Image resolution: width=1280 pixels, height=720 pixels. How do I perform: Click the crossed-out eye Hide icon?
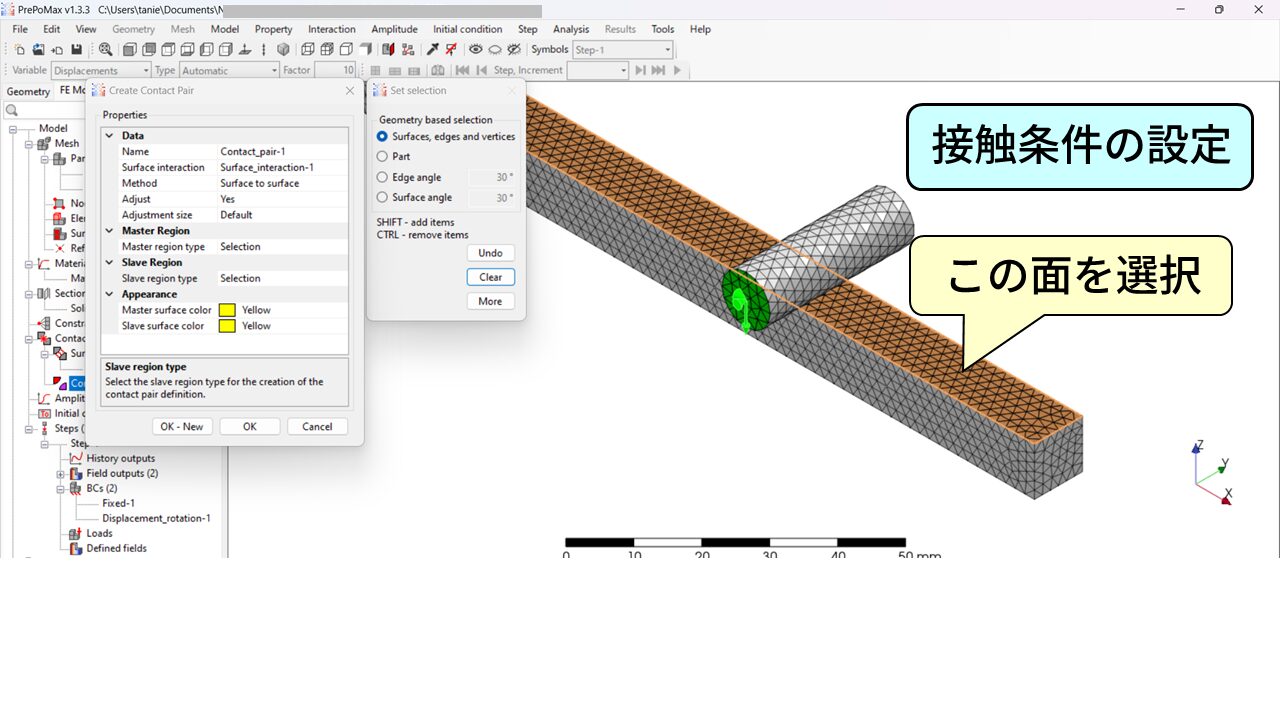[x=514, y=49]
